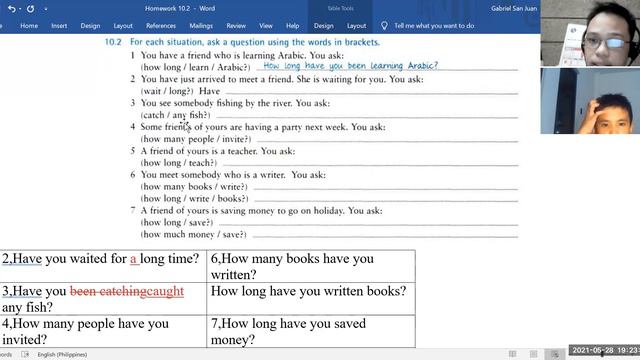This screenshot has height=360, width=640.
Task: Click the prompt '(how many people / invite?)'
Action: click(196, 139)
